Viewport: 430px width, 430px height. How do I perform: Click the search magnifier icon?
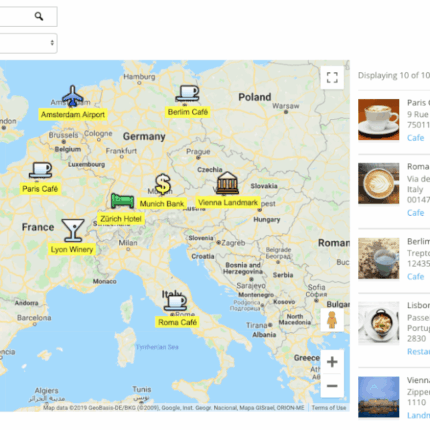39,16
